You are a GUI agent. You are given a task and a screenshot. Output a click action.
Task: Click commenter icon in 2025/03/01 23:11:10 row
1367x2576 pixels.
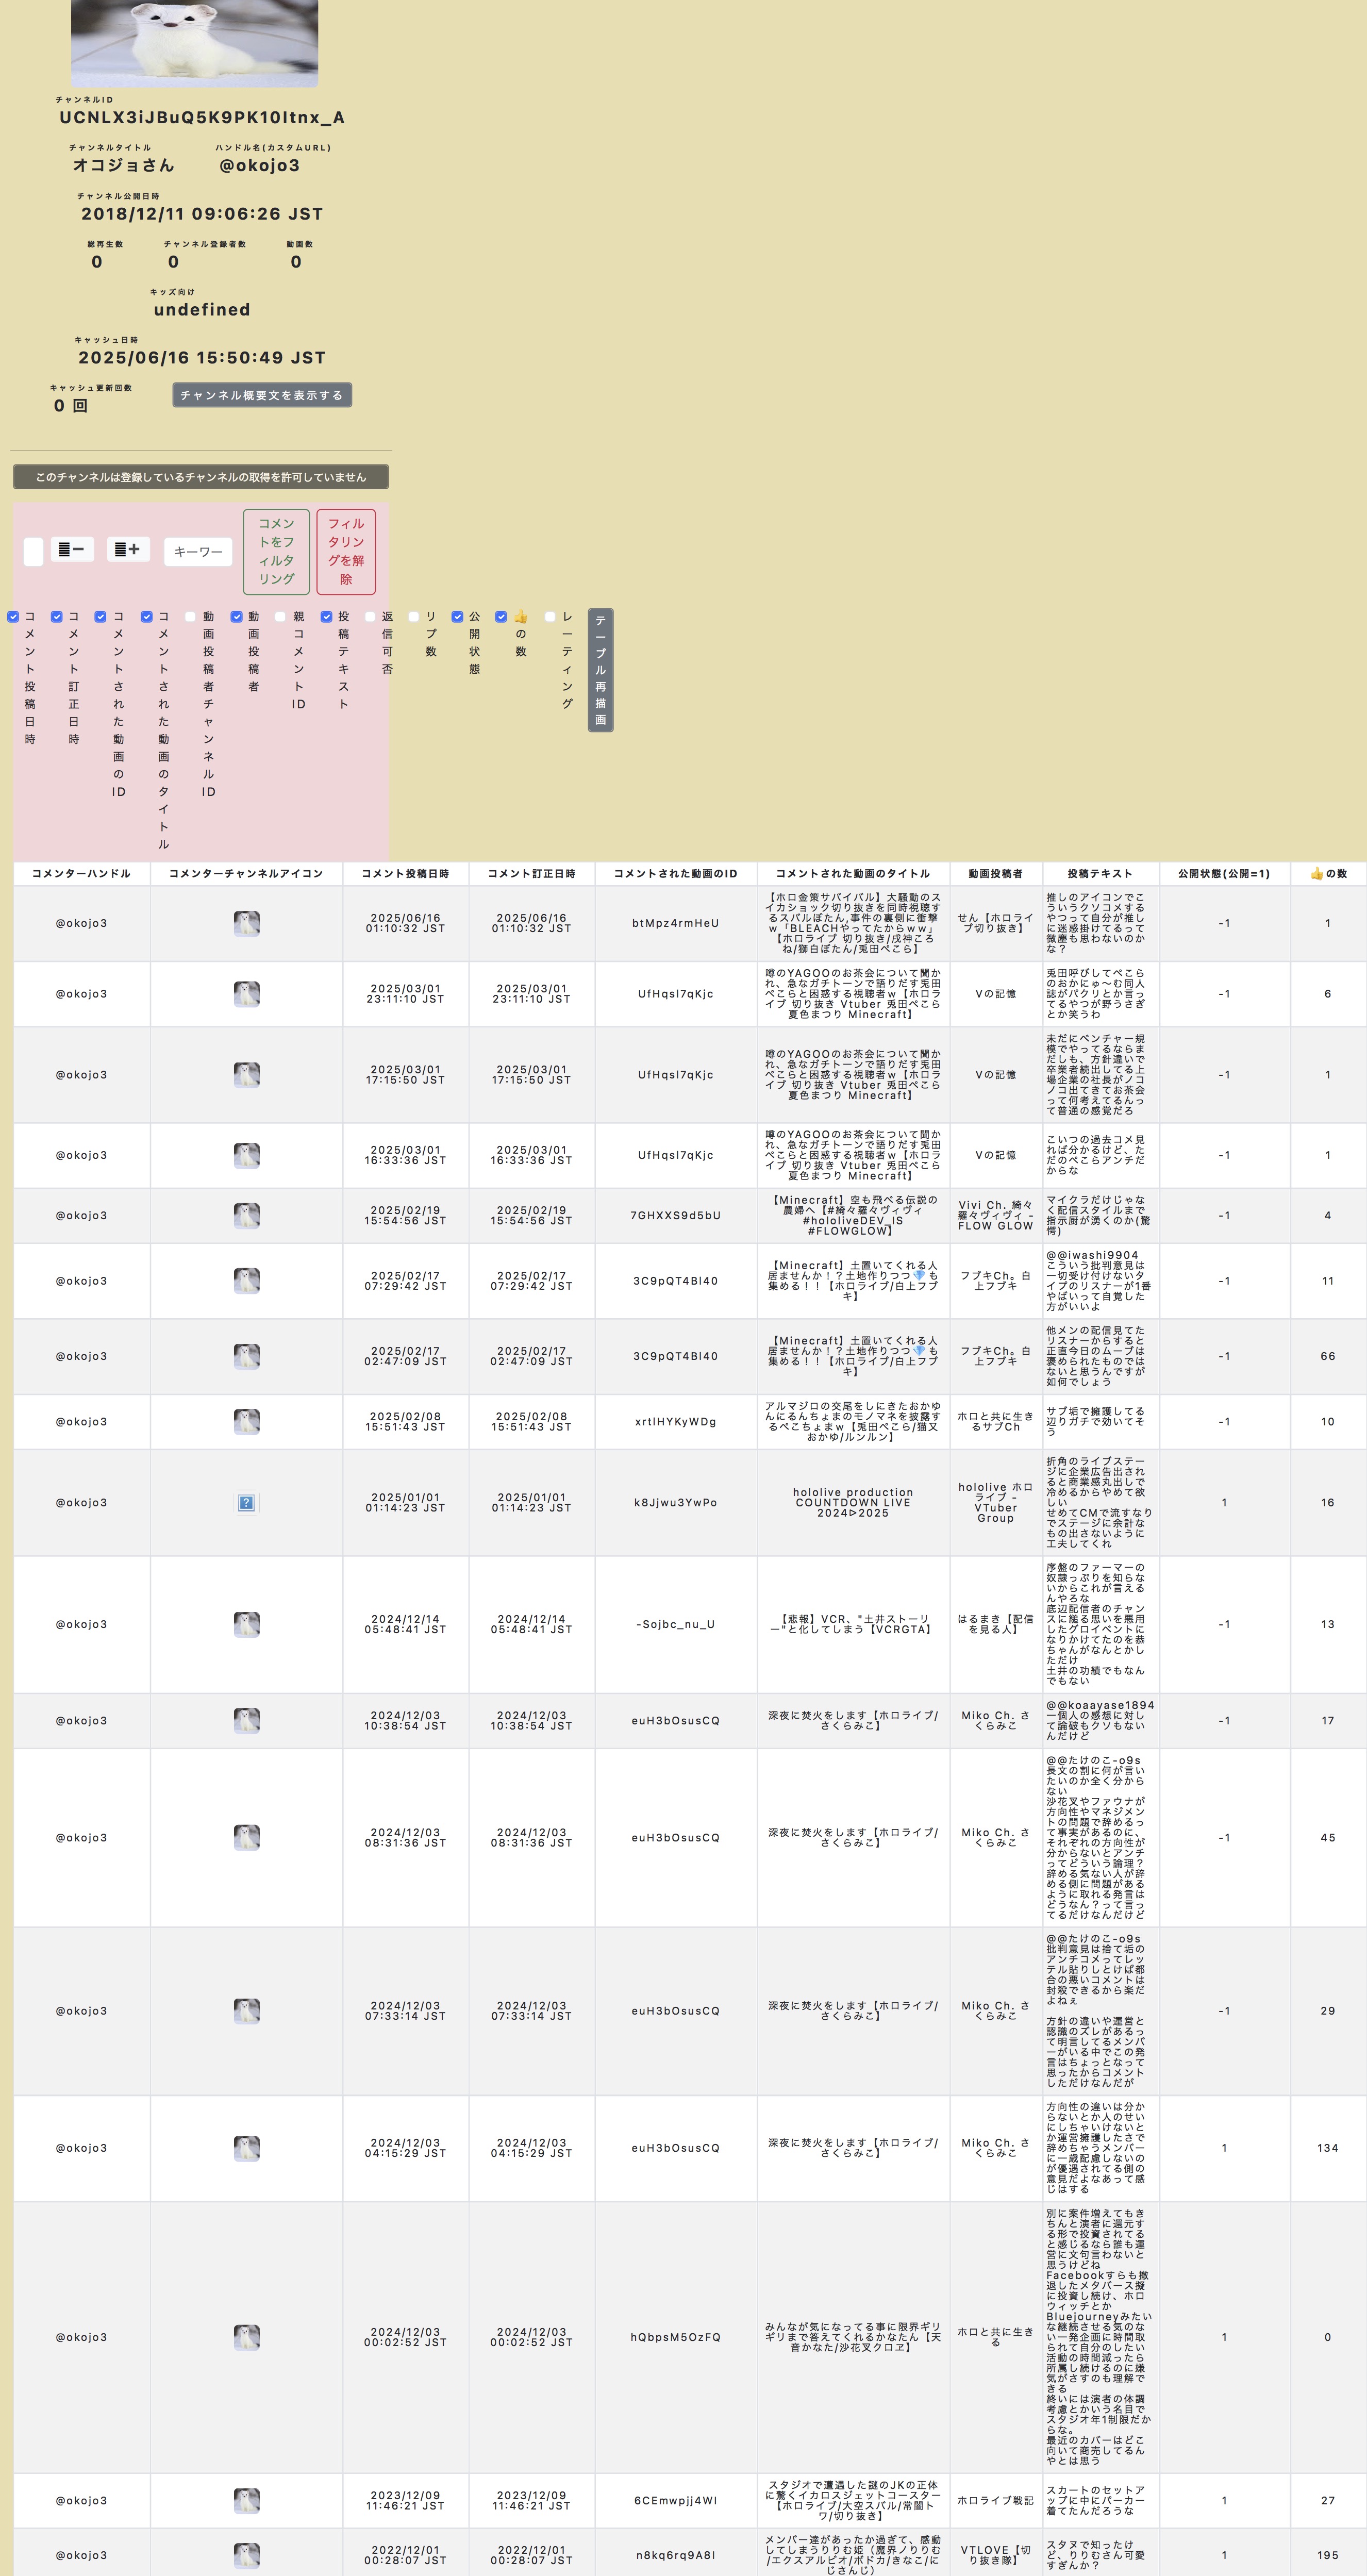click(x=246, y=994)
